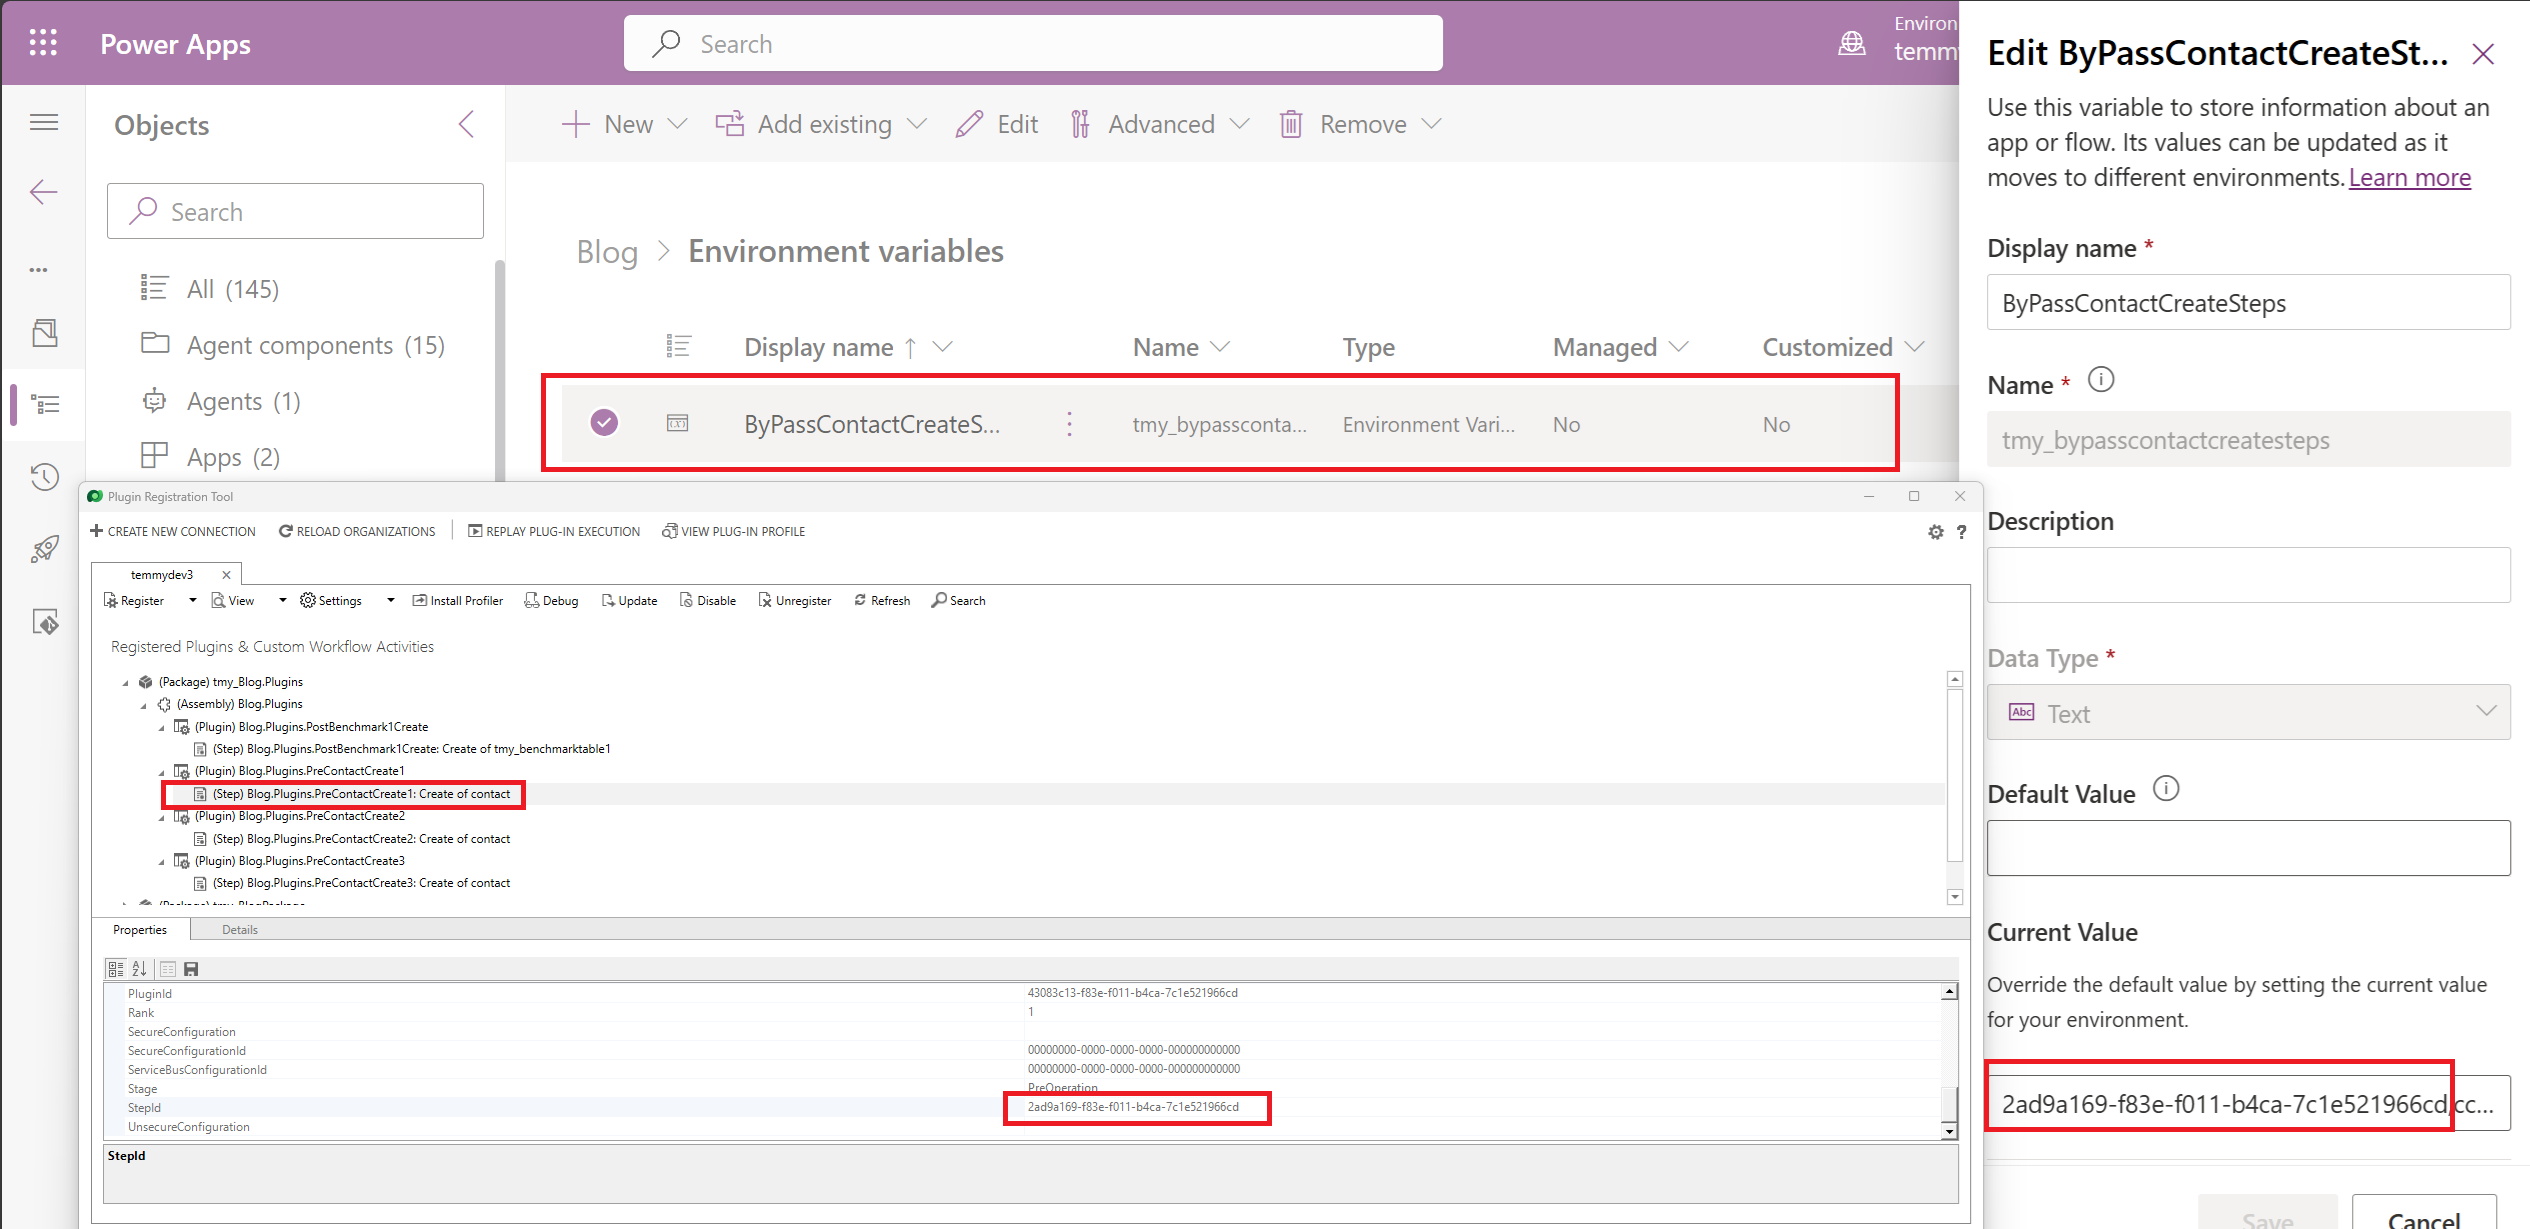This screenshot has height=1229, width=2530.
Task: Click the environment globe icon in the header
Action: point(1852,44)
